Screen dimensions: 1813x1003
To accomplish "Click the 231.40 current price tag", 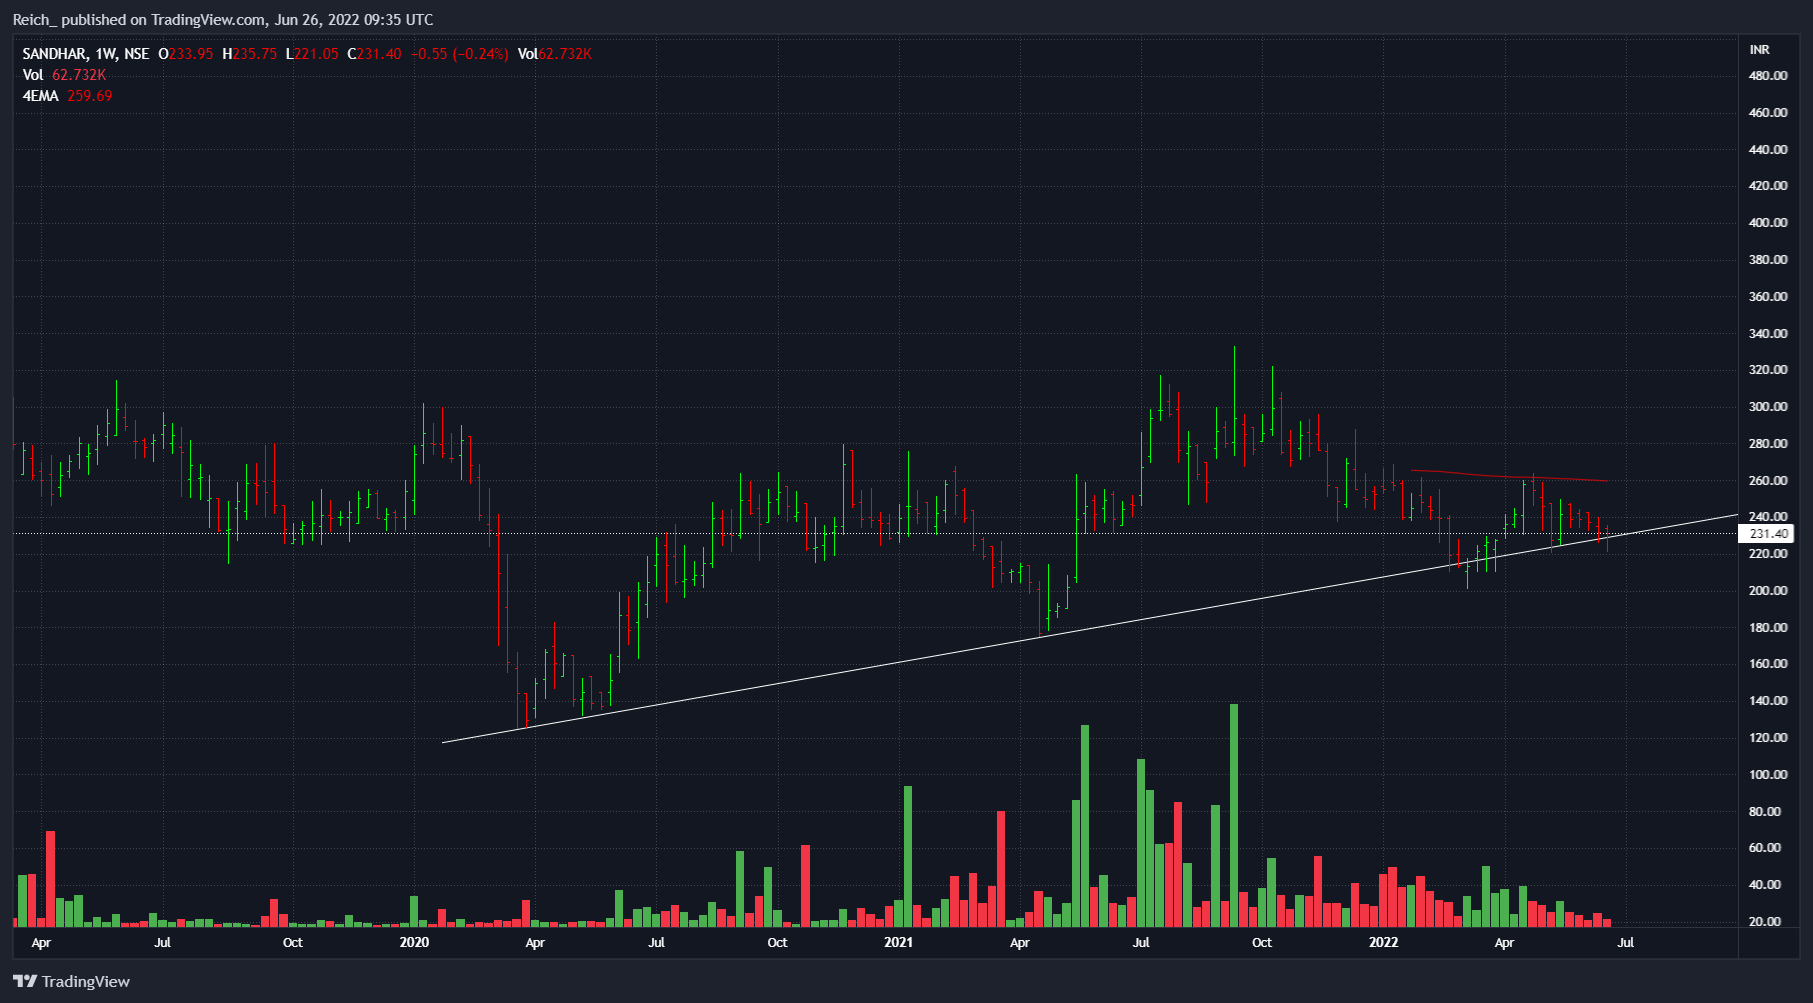I will (x=1767, y=534).
